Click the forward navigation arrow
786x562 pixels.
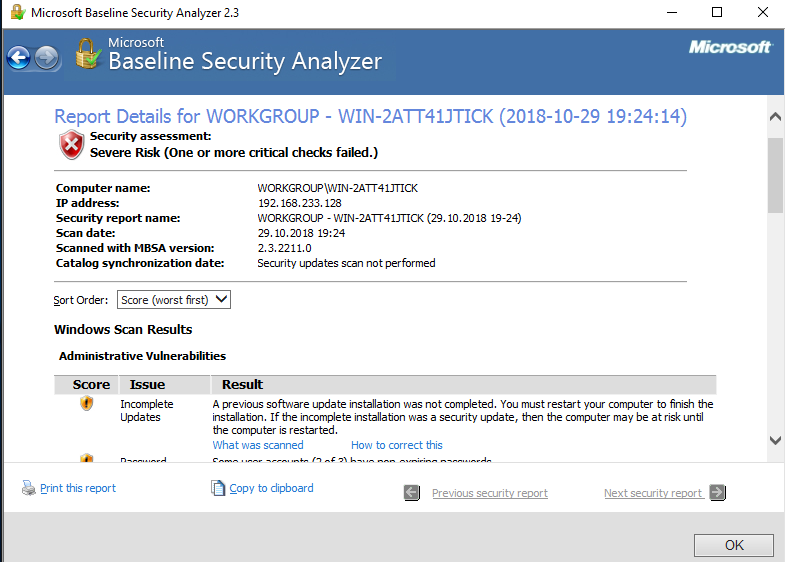(46, 58)
